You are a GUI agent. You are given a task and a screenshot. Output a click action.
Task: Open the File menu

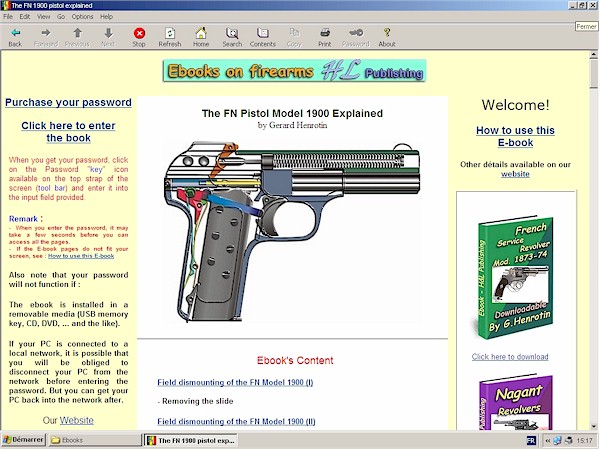click(8, 16)
